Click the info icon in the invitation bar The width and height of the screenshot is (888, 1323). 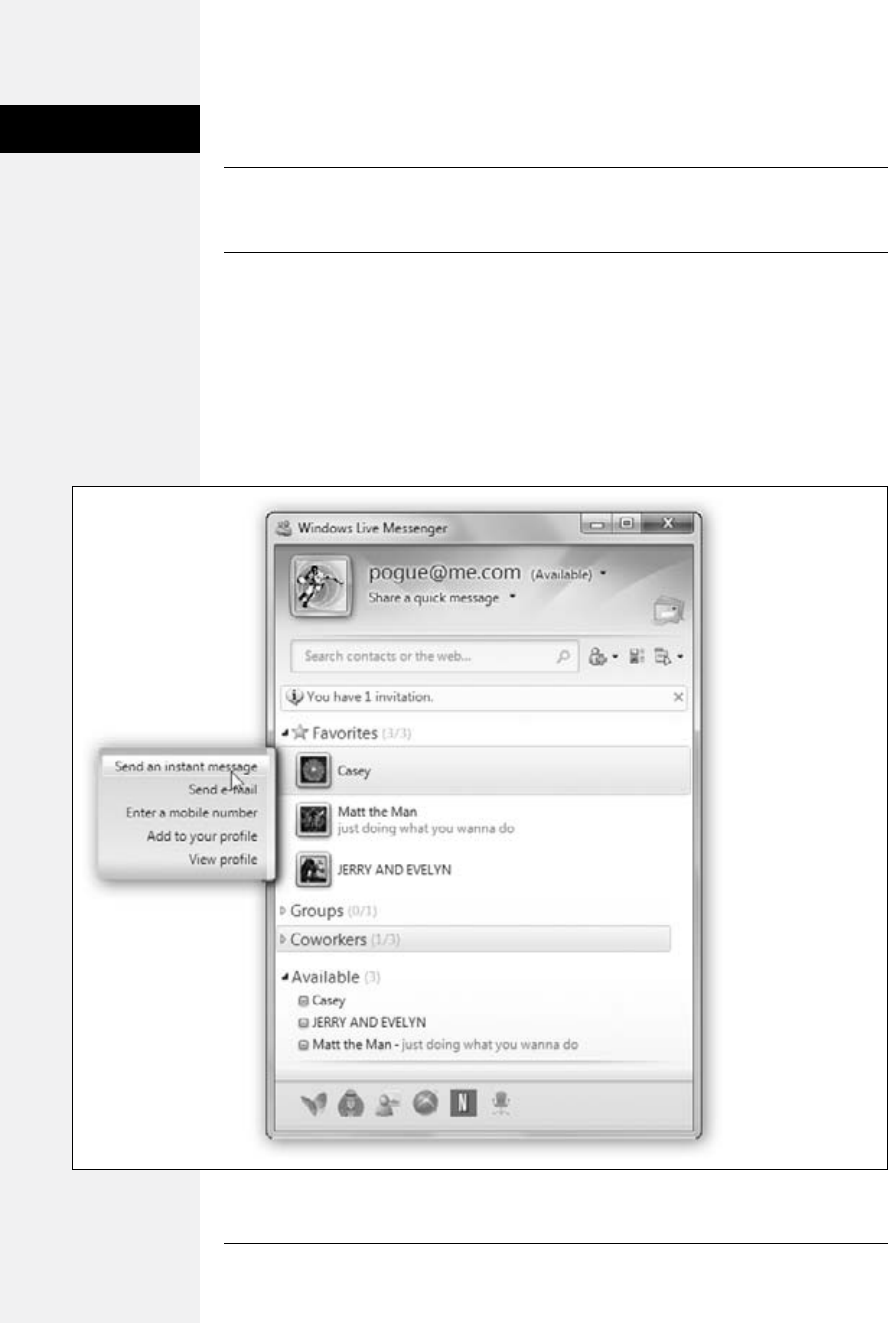(x=295, y=697)
